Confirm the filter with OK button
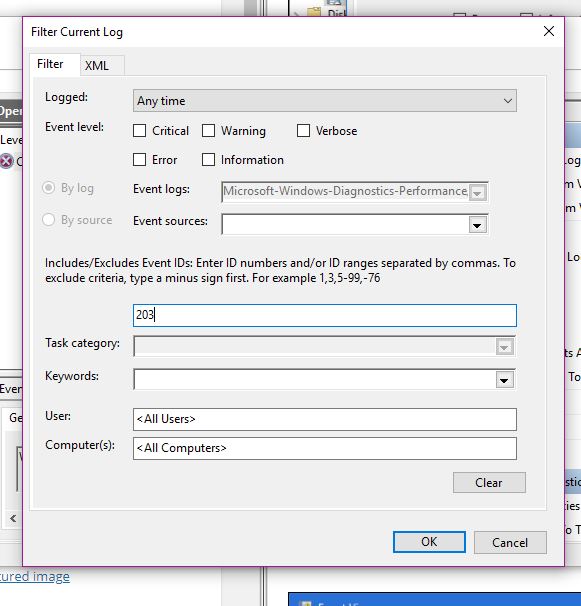581x606 pixels. tap(429, 542)
